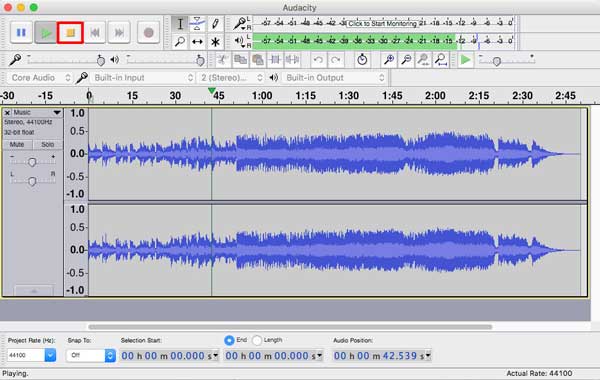Image resolution: width=600 pixels, height=380 pixels.
Task: Click the recording meter microphone icon
Action: coord(240,23)
